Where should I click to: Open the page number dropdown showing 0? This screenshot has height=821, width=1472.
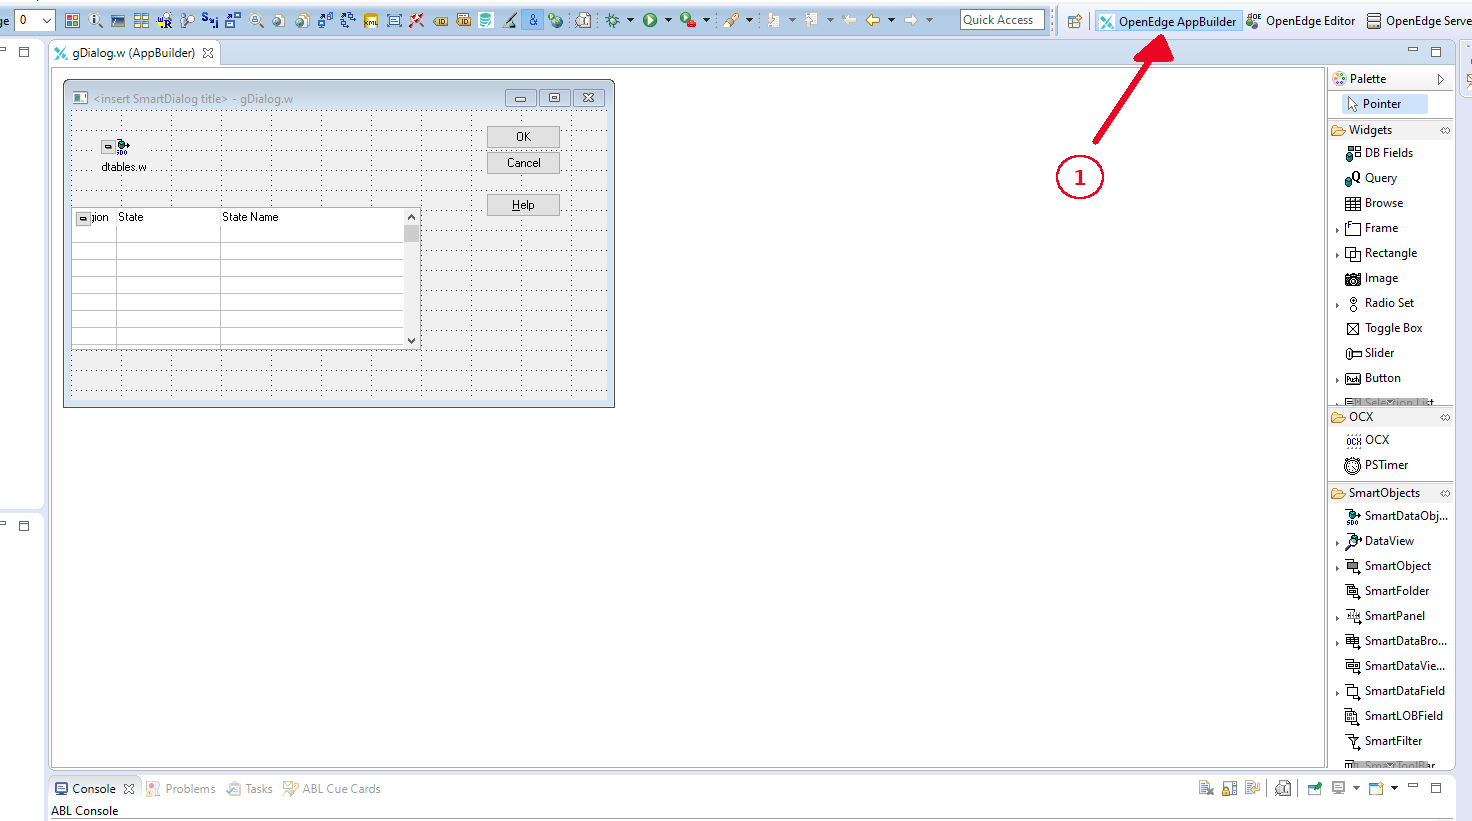[x=46, y=20]
